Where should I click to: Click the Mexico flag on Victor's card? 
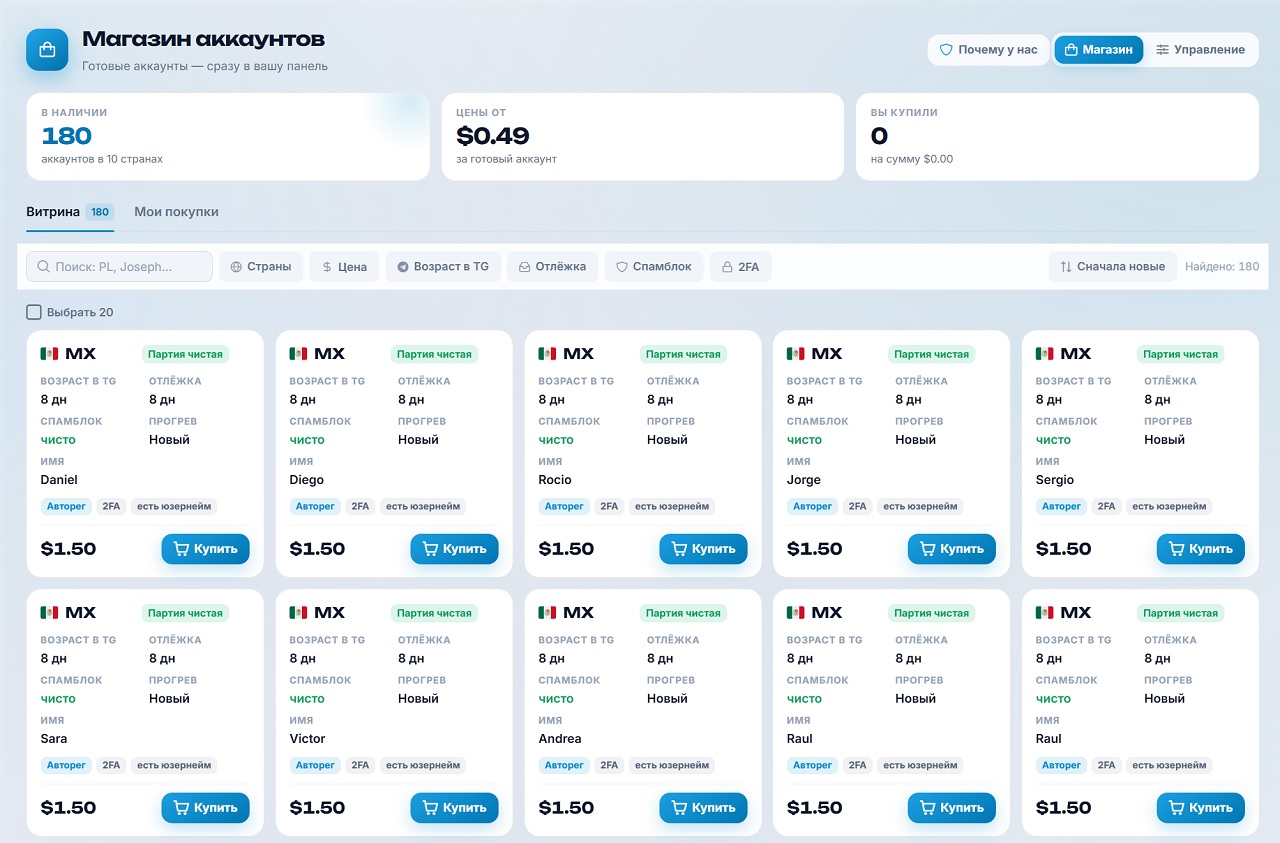(x=298, y=613)
